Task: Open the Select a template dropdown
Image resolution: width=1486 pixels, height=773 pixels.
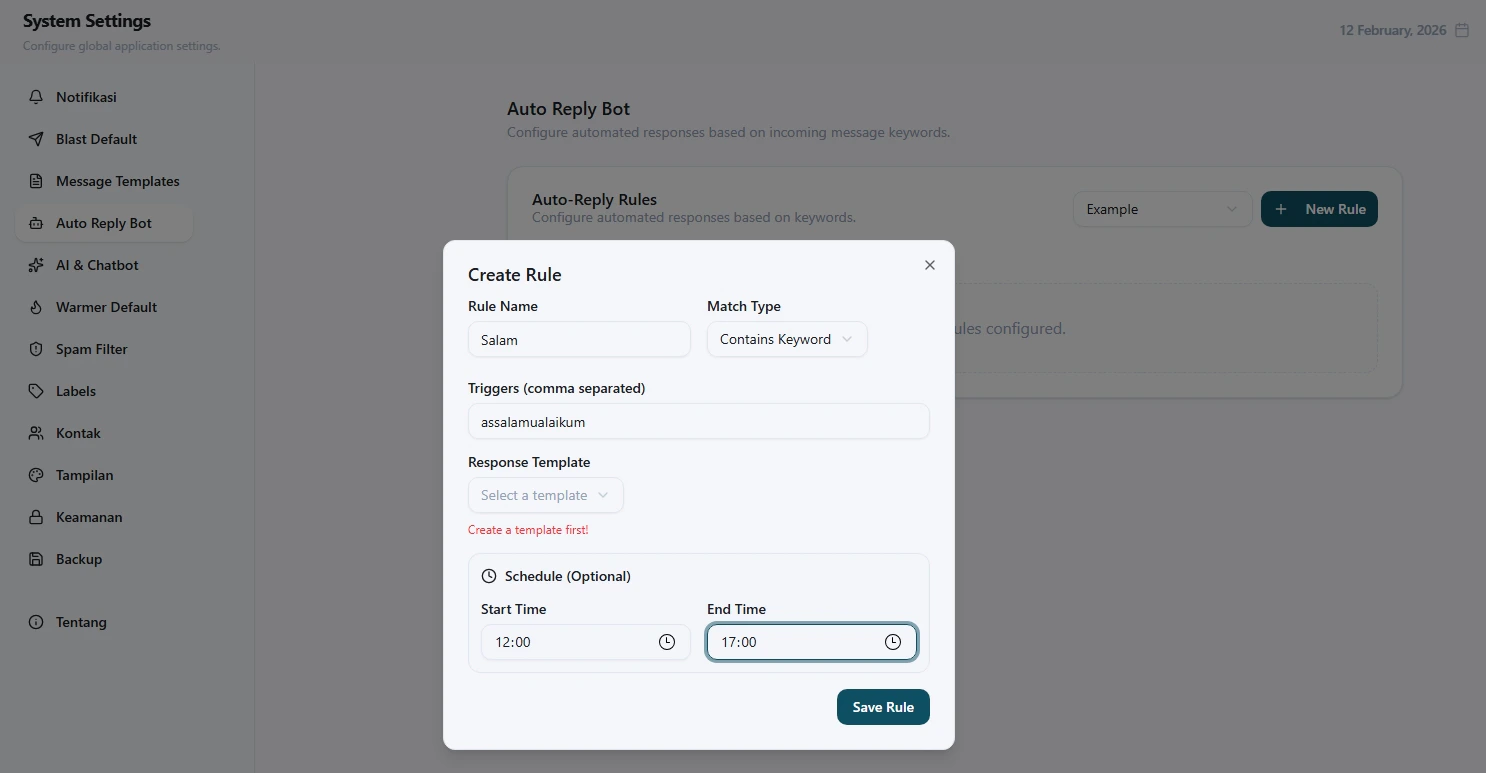Action: point(545,495)
